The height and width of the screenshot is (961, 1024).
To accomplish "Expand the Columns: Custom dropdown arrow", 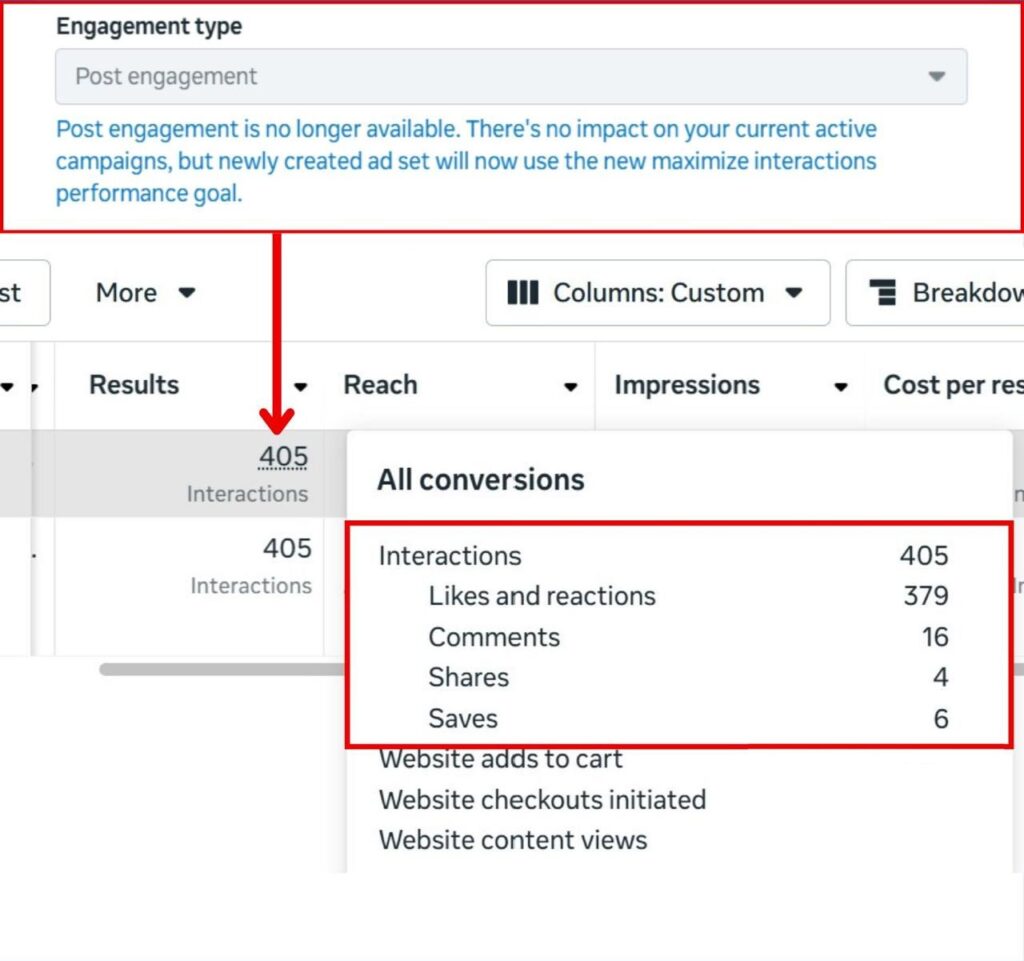I will click(x=794, y=293).
